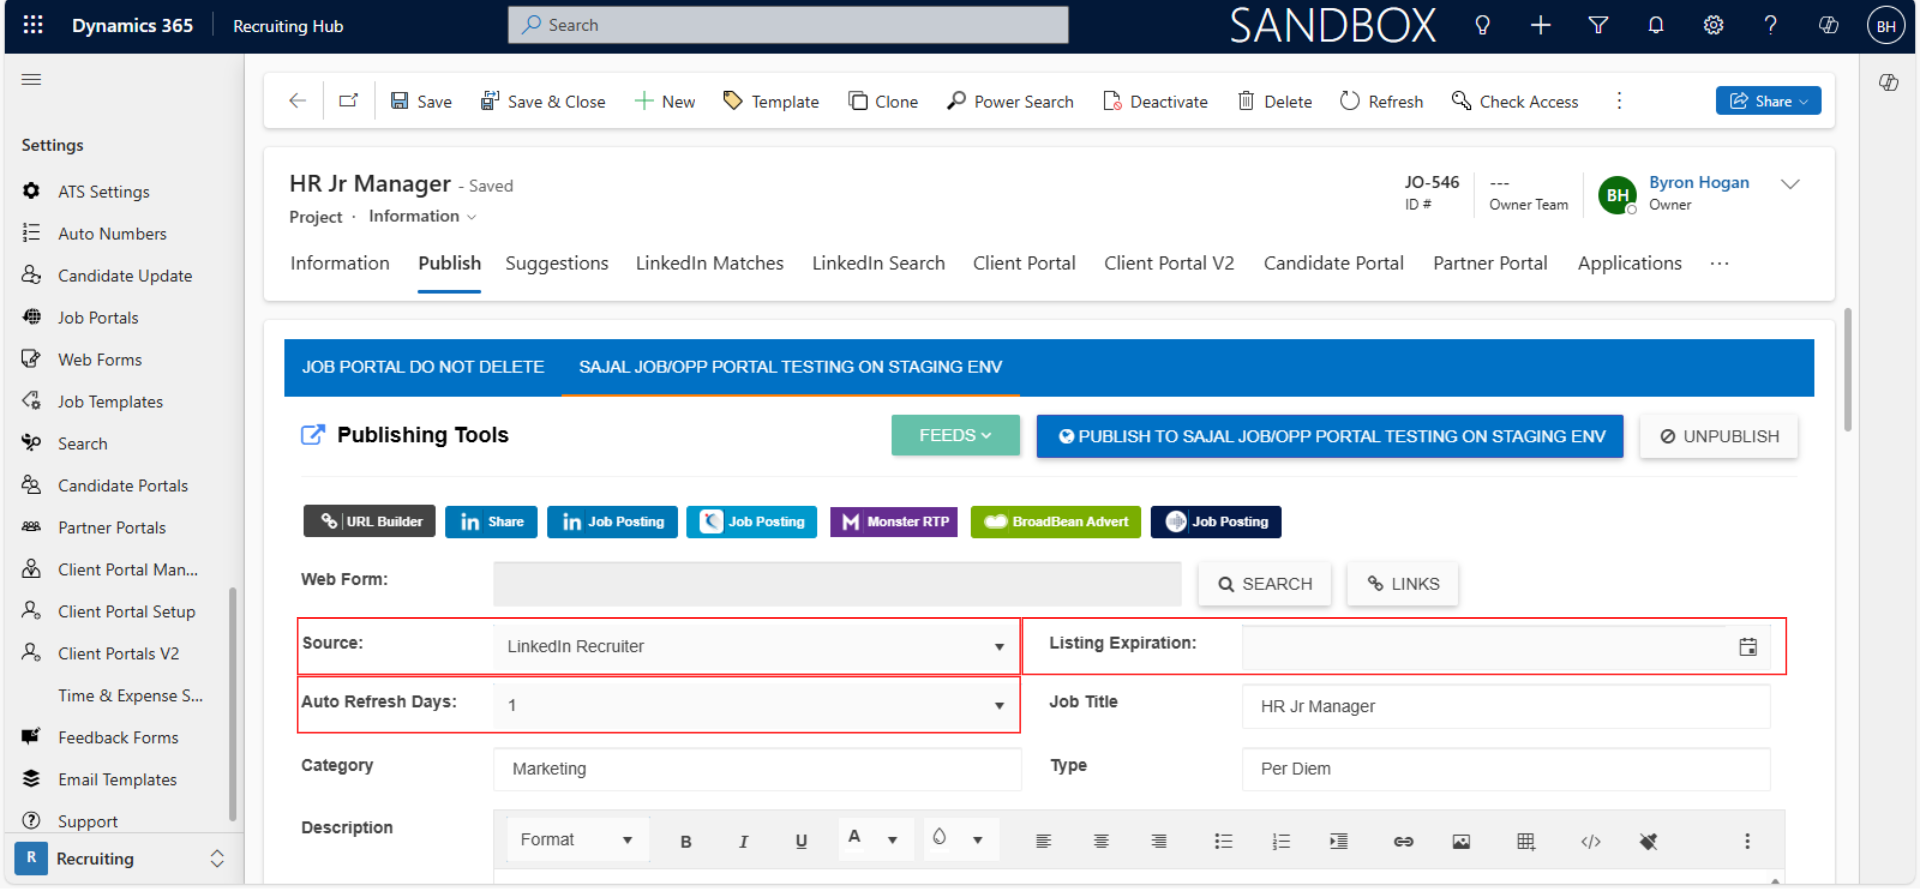Open the background color dropdown arrow

pyautogui.click(x=977, y=840)
